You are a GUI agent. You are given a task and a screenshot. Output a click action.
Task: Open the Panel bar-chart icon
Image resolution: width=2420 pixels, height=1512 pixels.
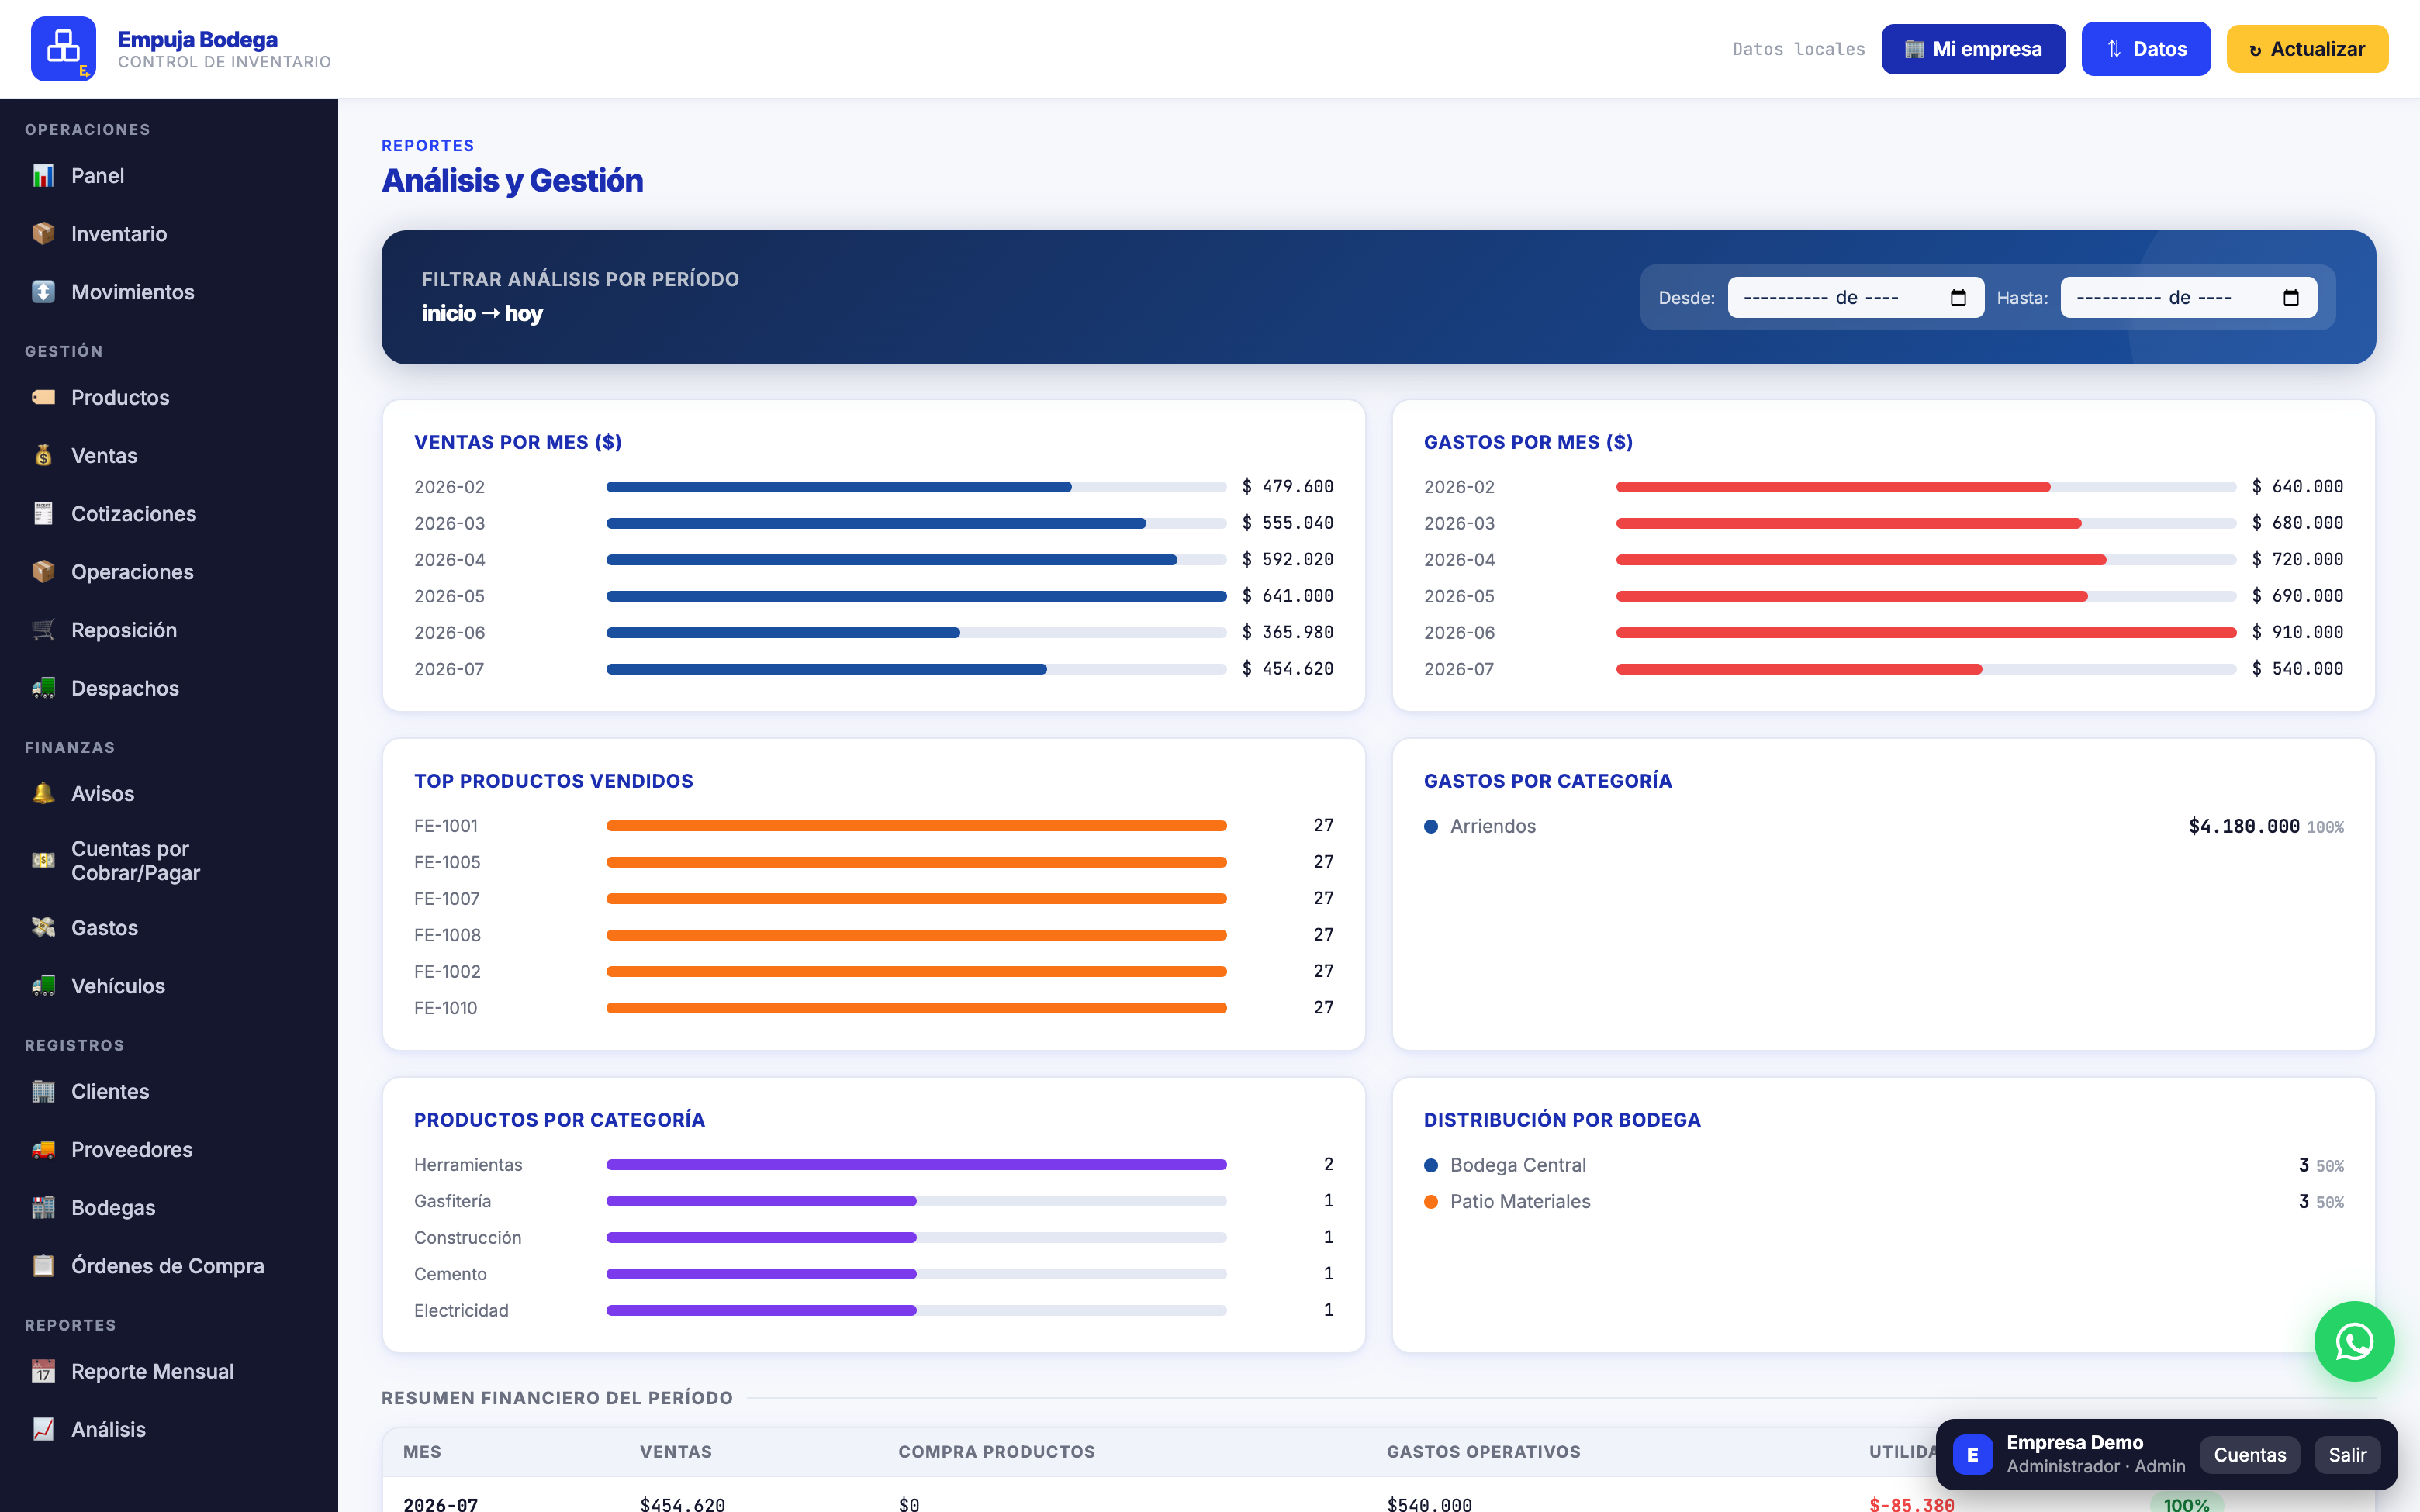(43, 176)
